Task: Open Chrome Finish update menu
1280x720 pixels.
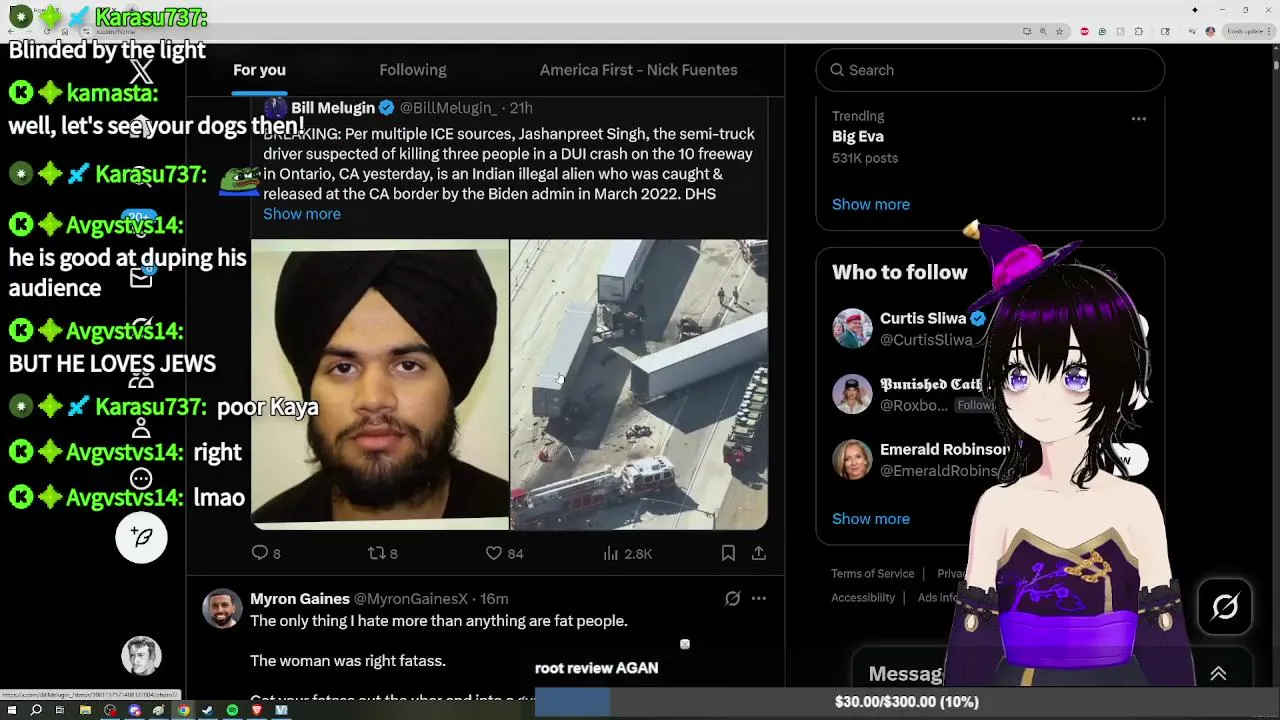Action: coord(1250,31)
